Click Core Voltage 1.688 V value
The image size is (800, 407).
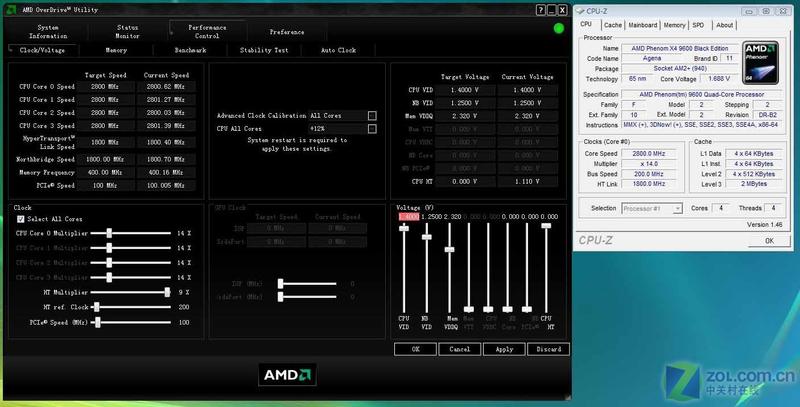(x=718, y=79)
